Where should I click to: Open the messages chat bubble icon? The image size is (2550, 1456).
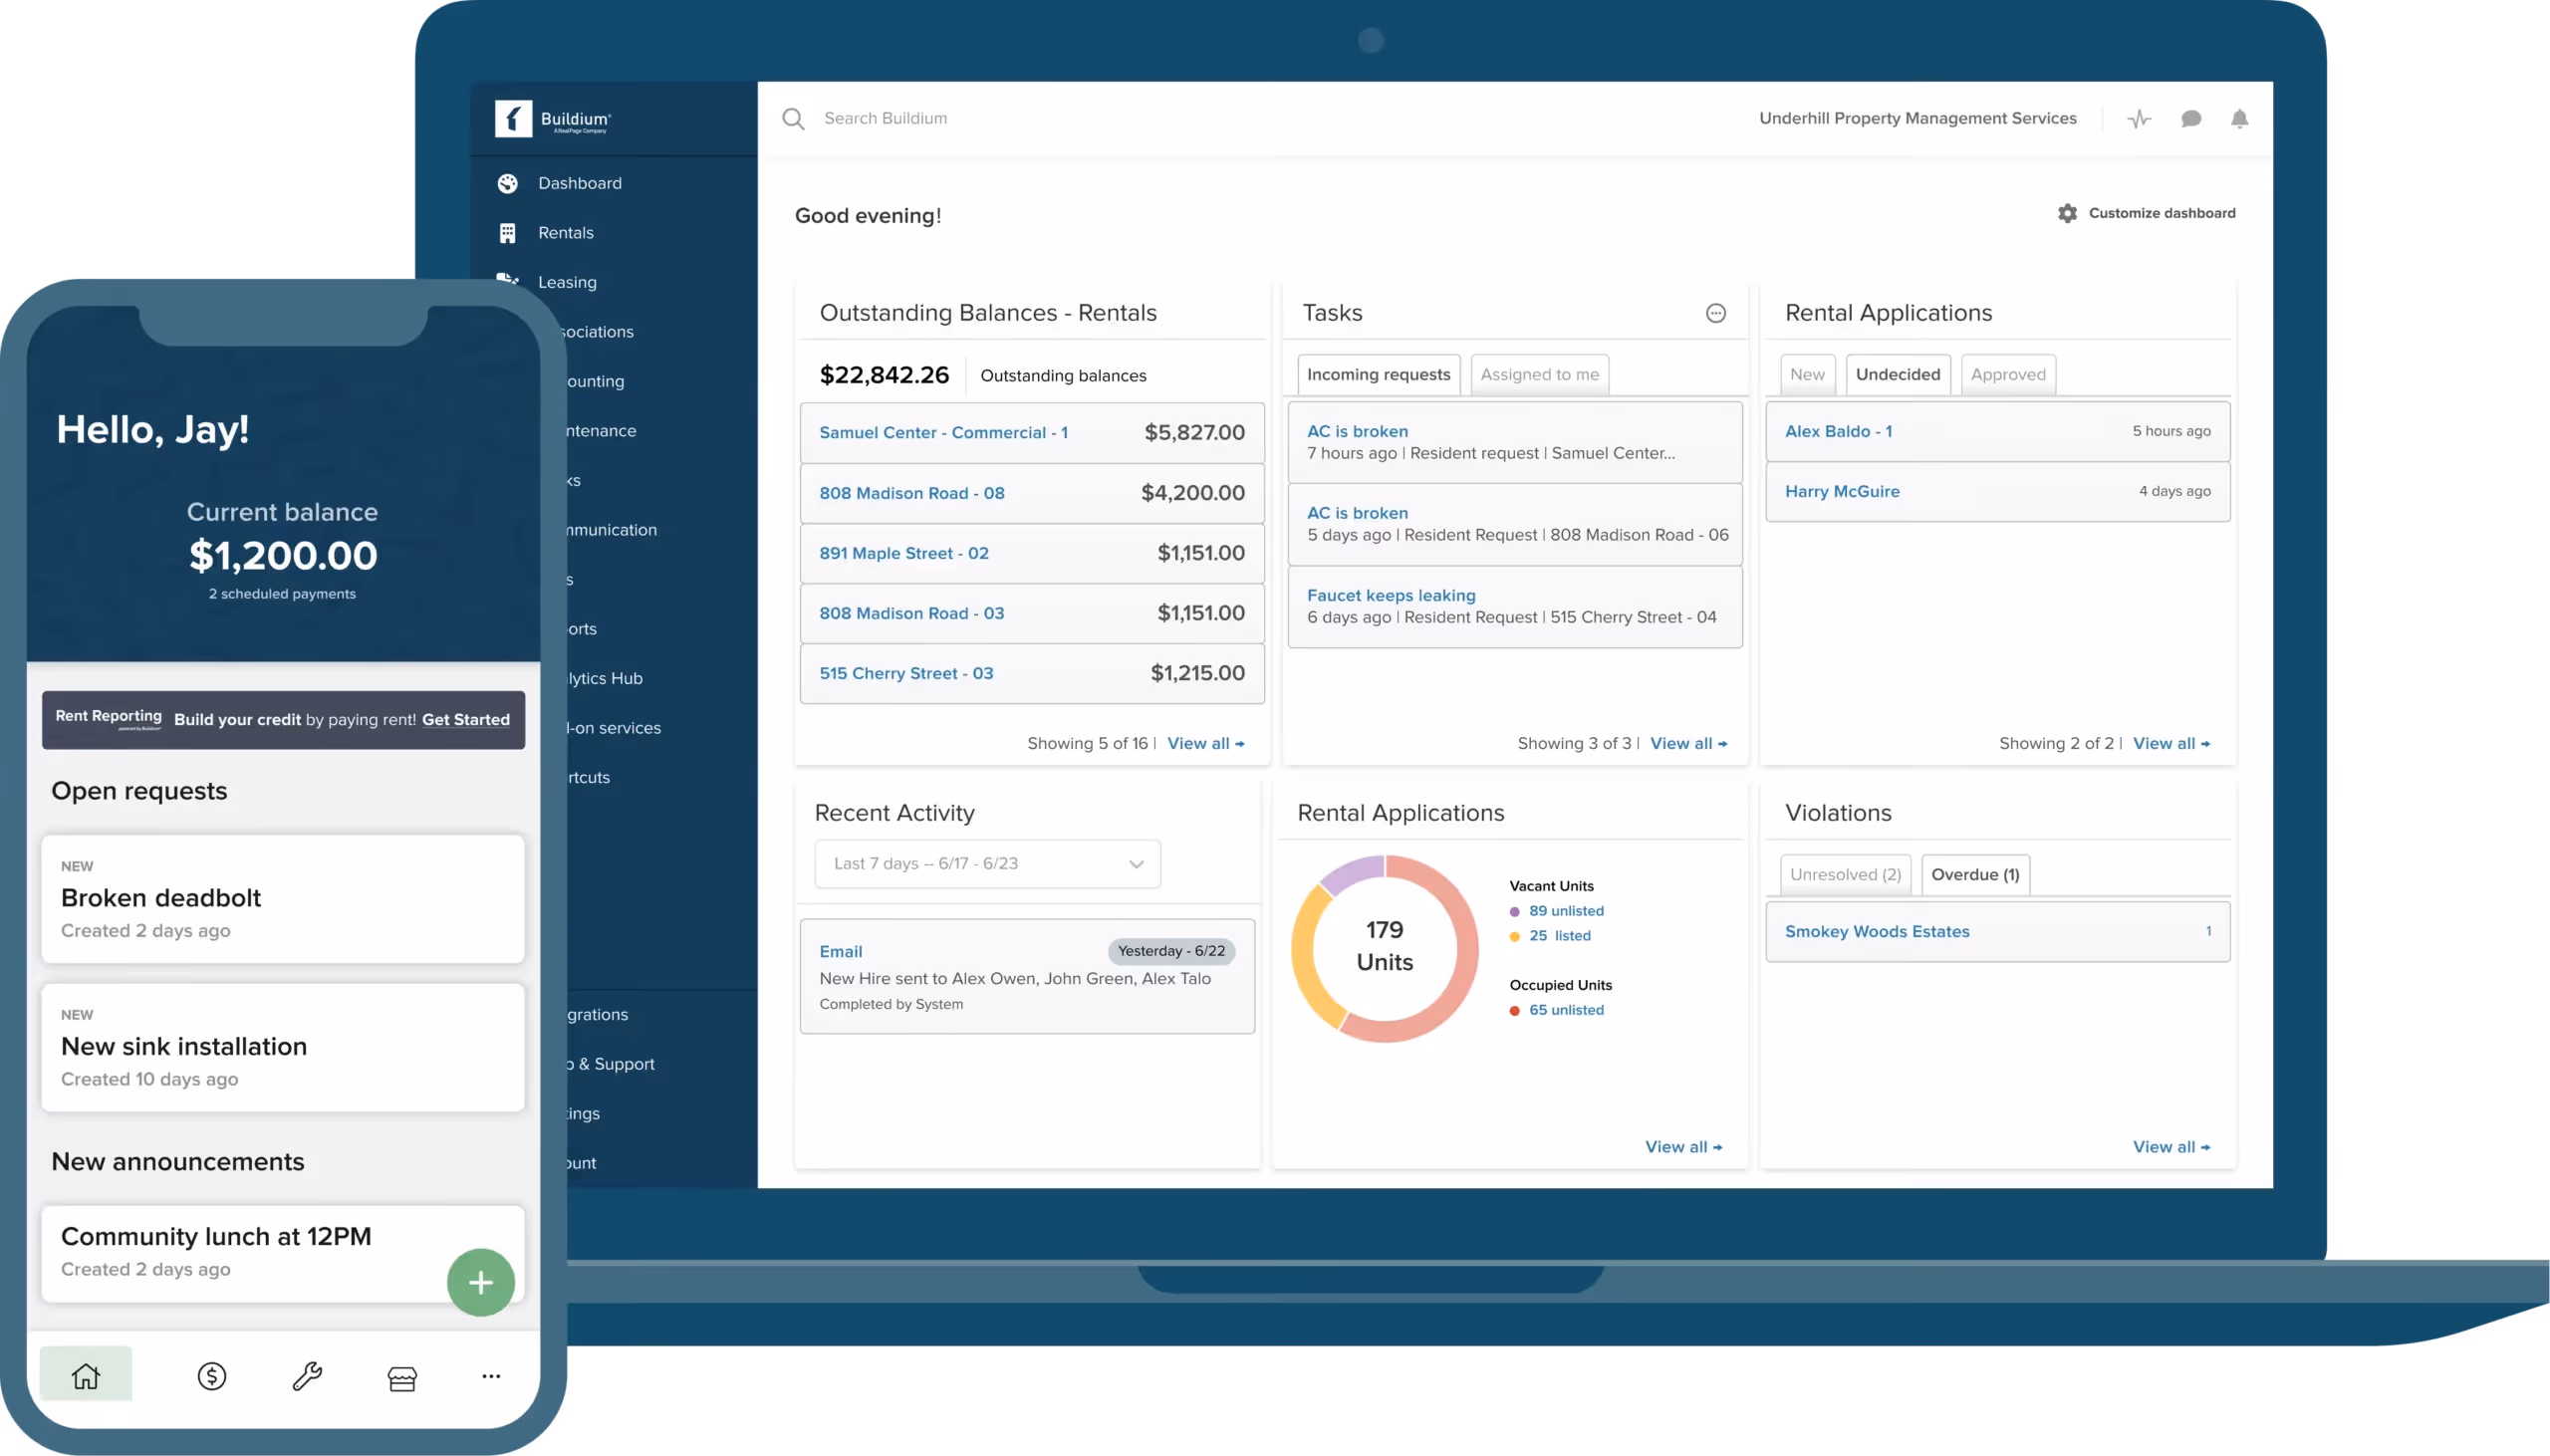click(2190, 118)
